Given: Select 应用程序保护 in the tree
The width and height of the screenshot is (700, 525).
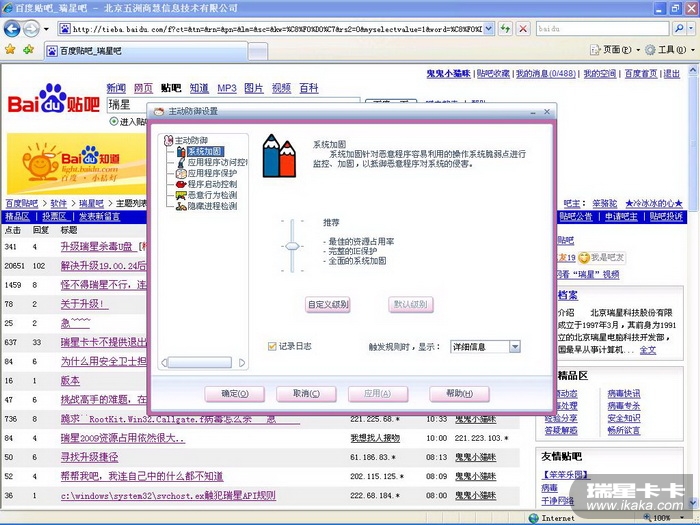Looking at the screenshot, I should click(212, 173).
